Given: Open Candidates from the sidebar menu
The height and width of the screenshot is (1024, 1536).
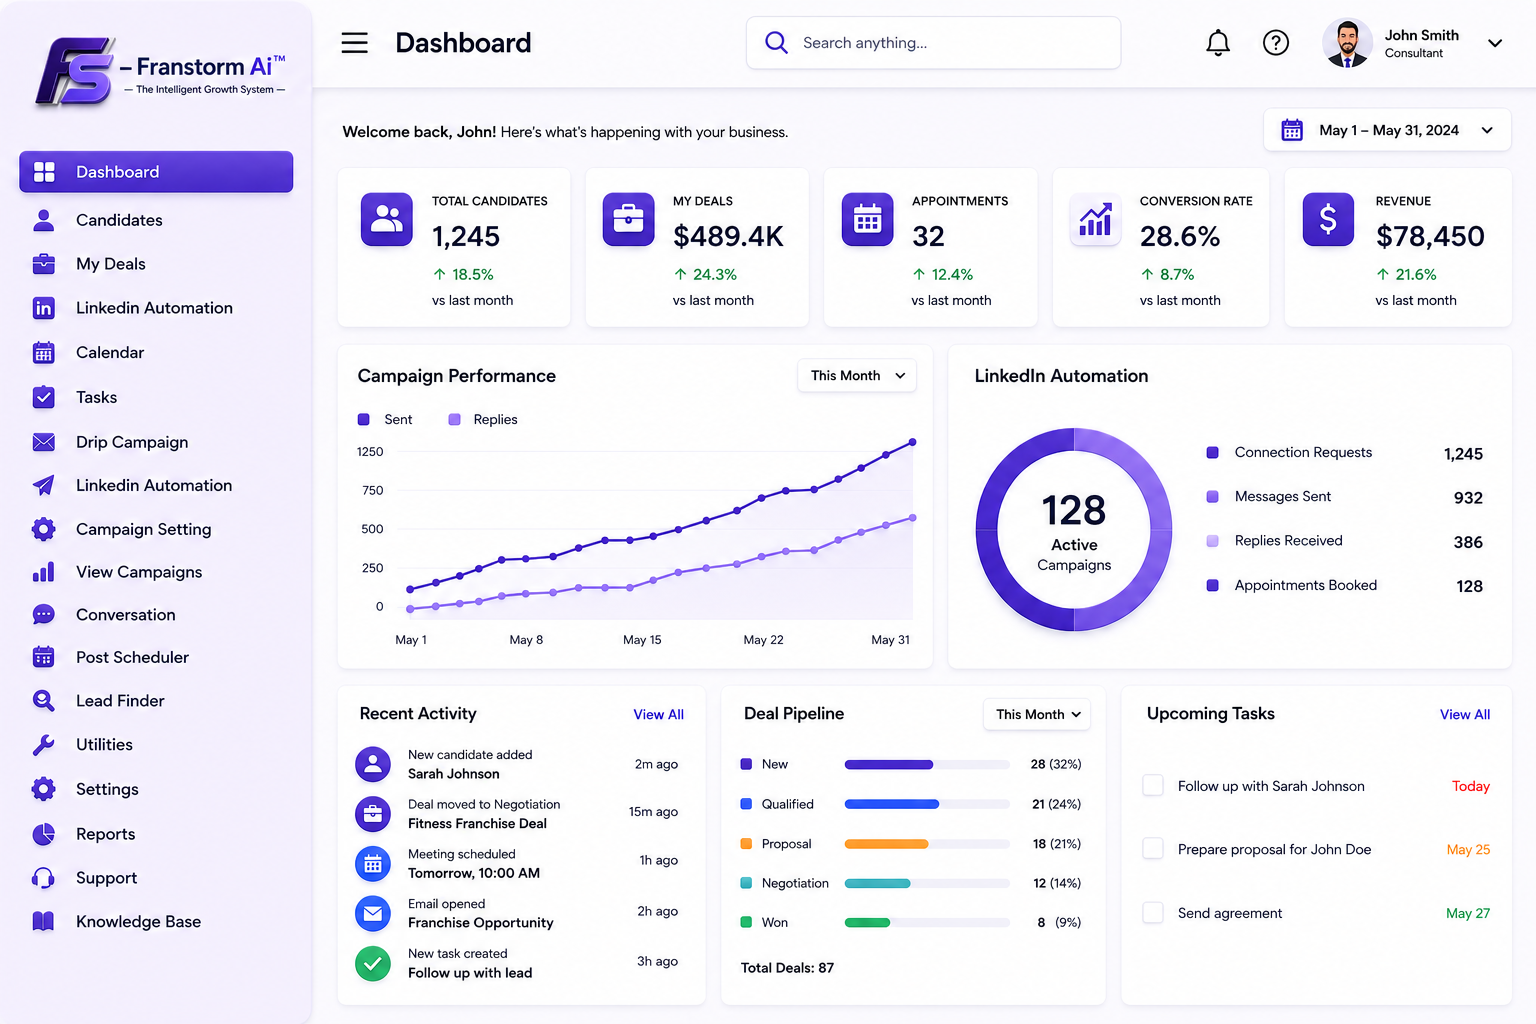Looking at the screenshot, I should point(119,220).
